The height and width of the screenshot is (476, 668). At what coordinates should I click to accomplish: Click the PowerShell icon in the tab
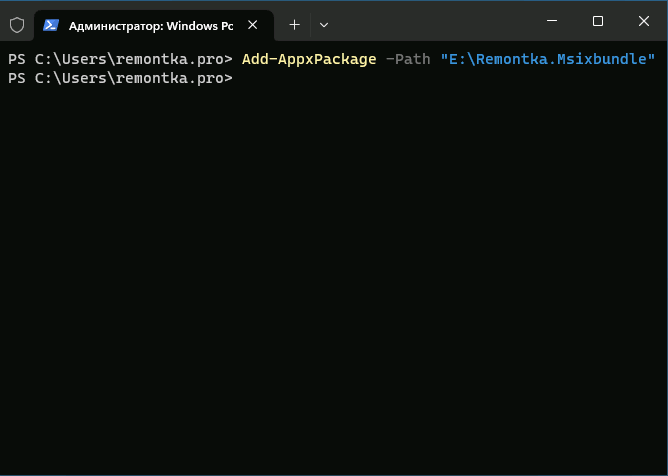coord(51,25)
